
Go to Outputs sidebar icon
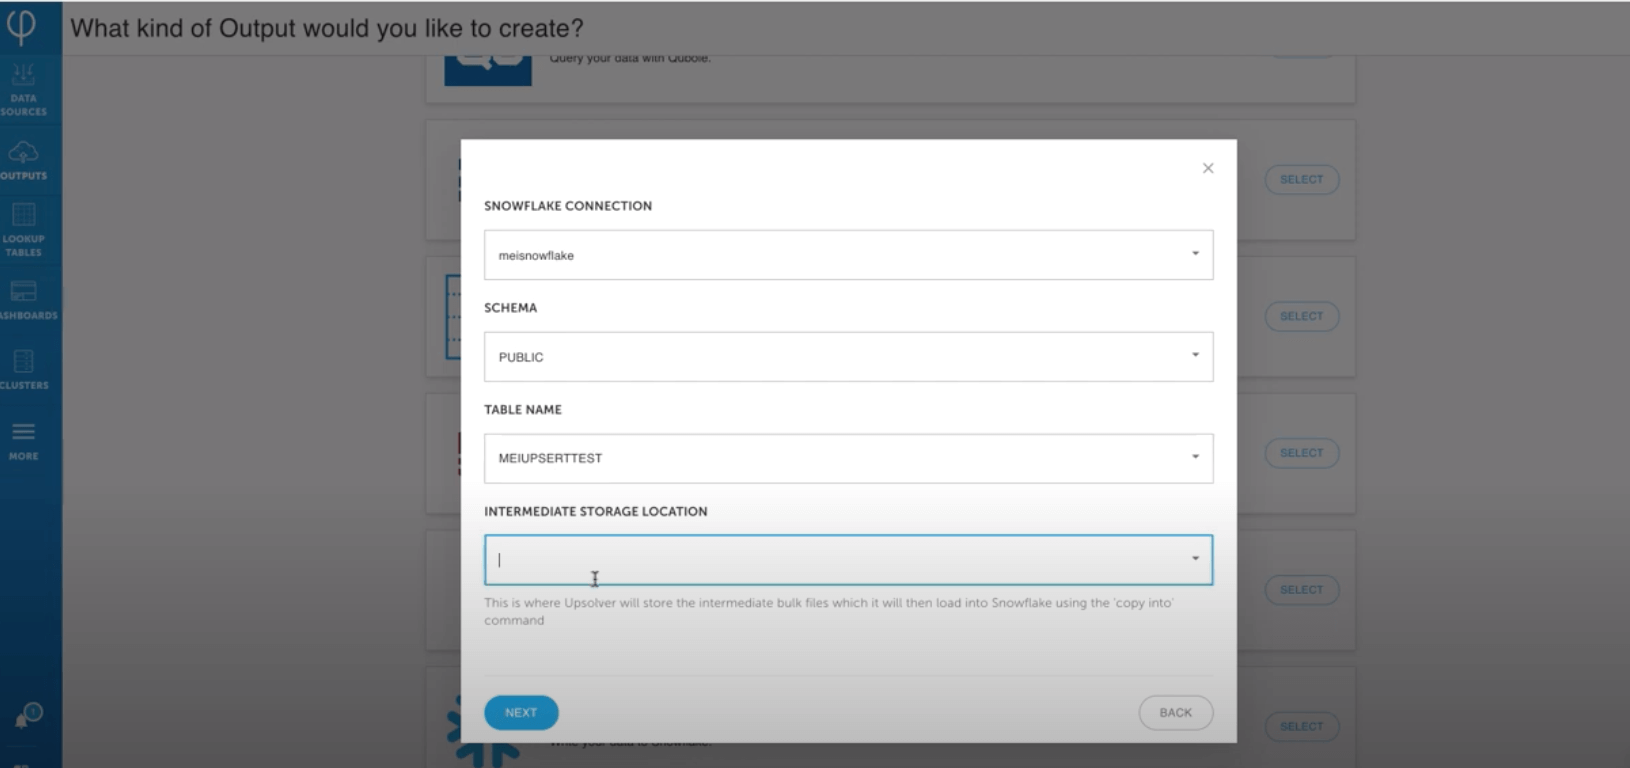[x=23, y=159]
